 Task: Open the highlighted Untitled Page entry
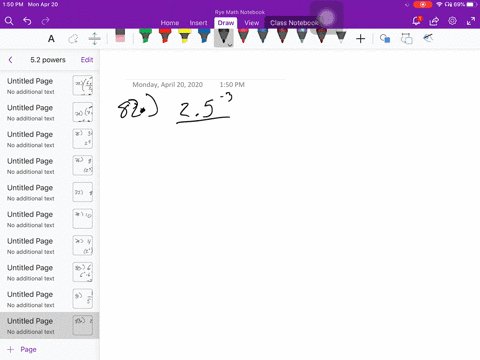tap(49, 326)
